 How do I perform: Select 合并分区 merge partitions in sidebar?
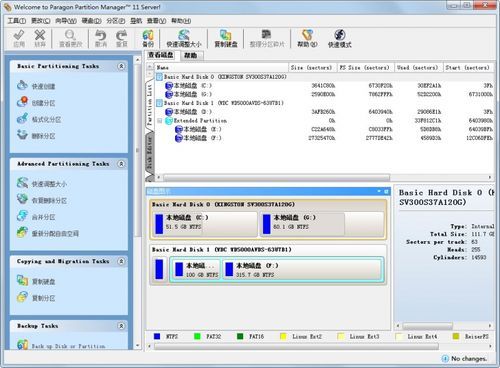click(x=36, y=216)
